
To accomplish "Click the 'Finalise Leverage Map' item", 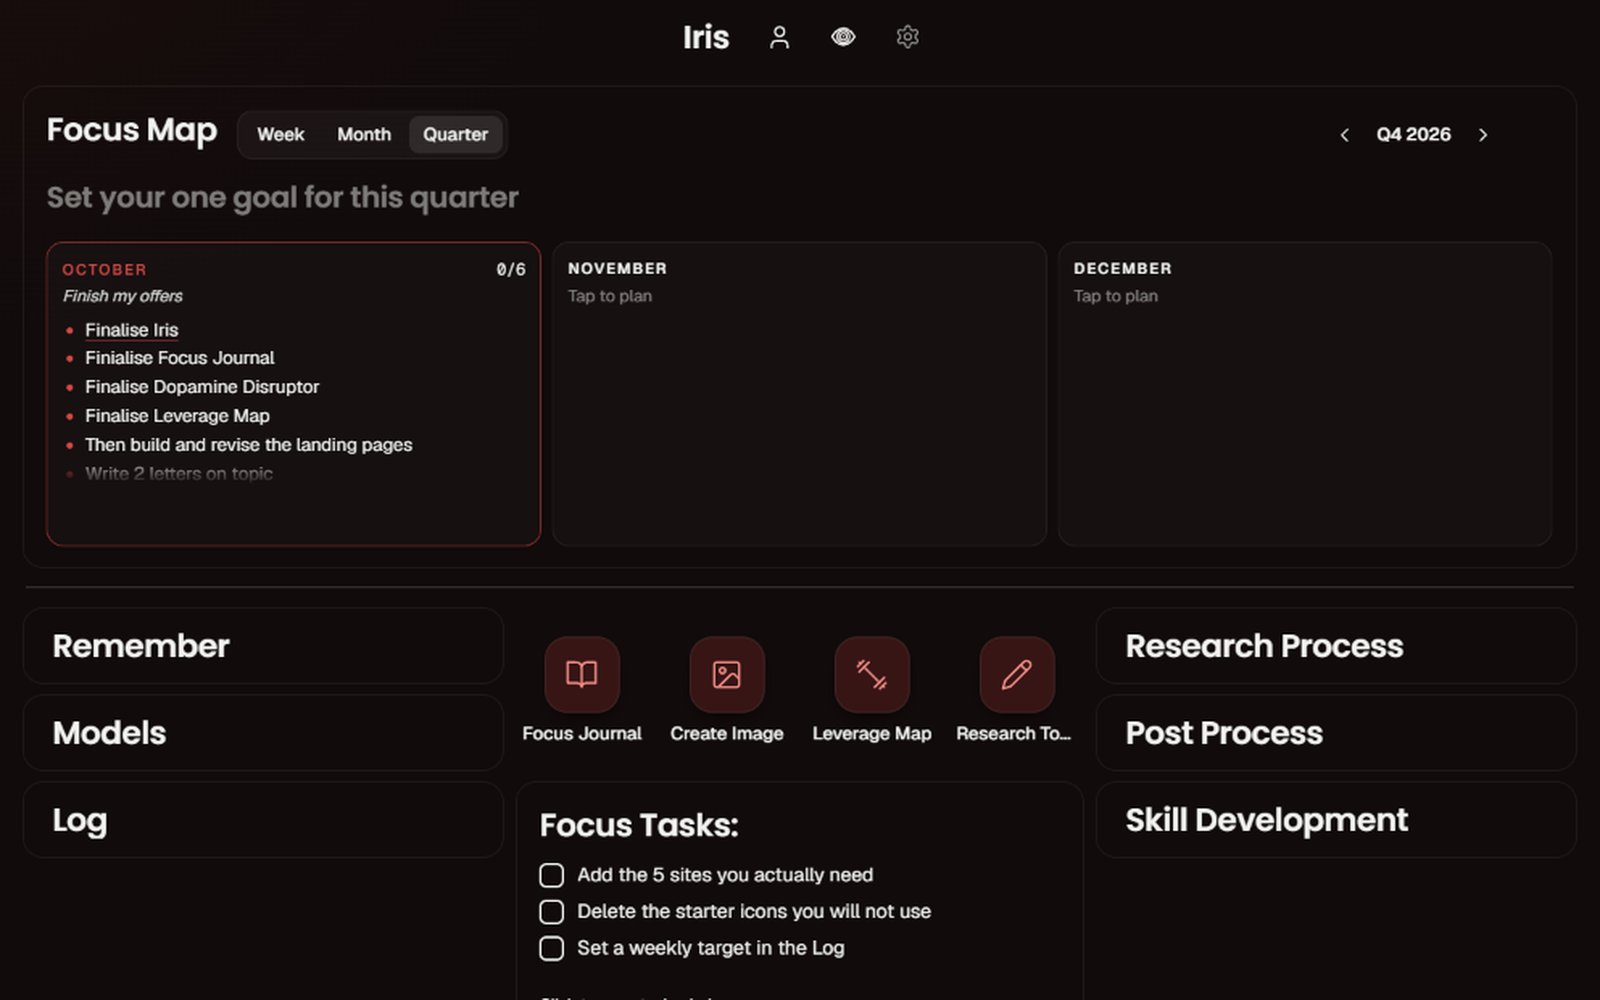I will point(177,416).
